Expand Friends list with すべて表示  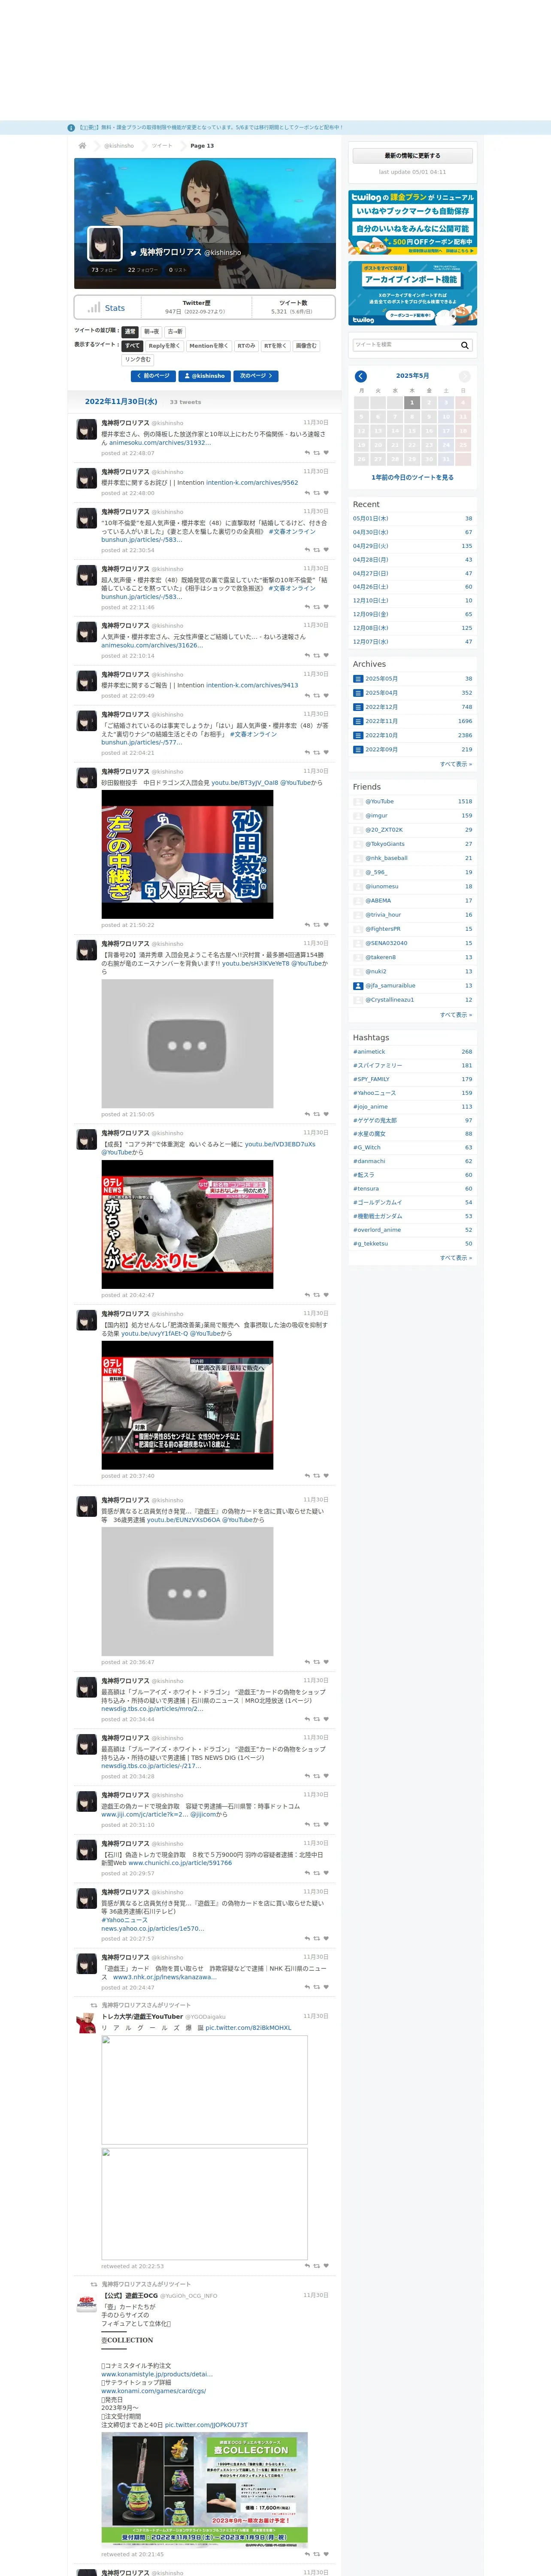click(x=456, y=1014)
